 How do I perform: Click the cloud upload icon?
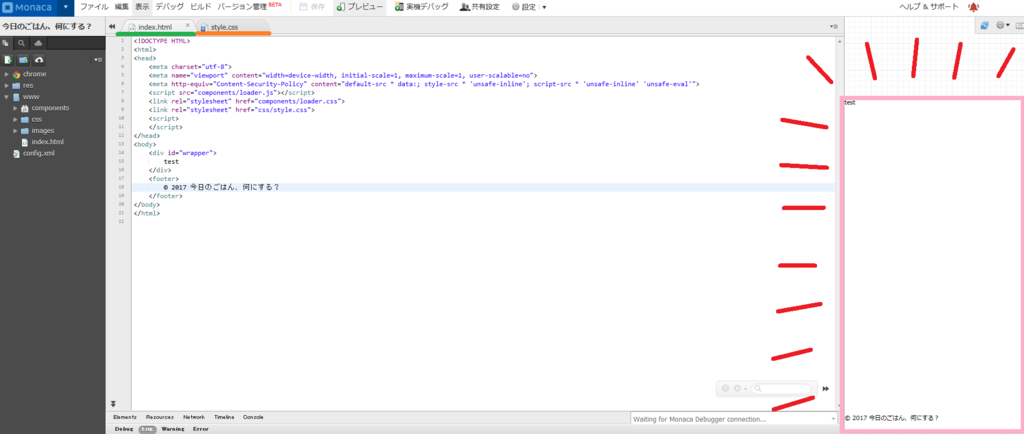(39, 59)
